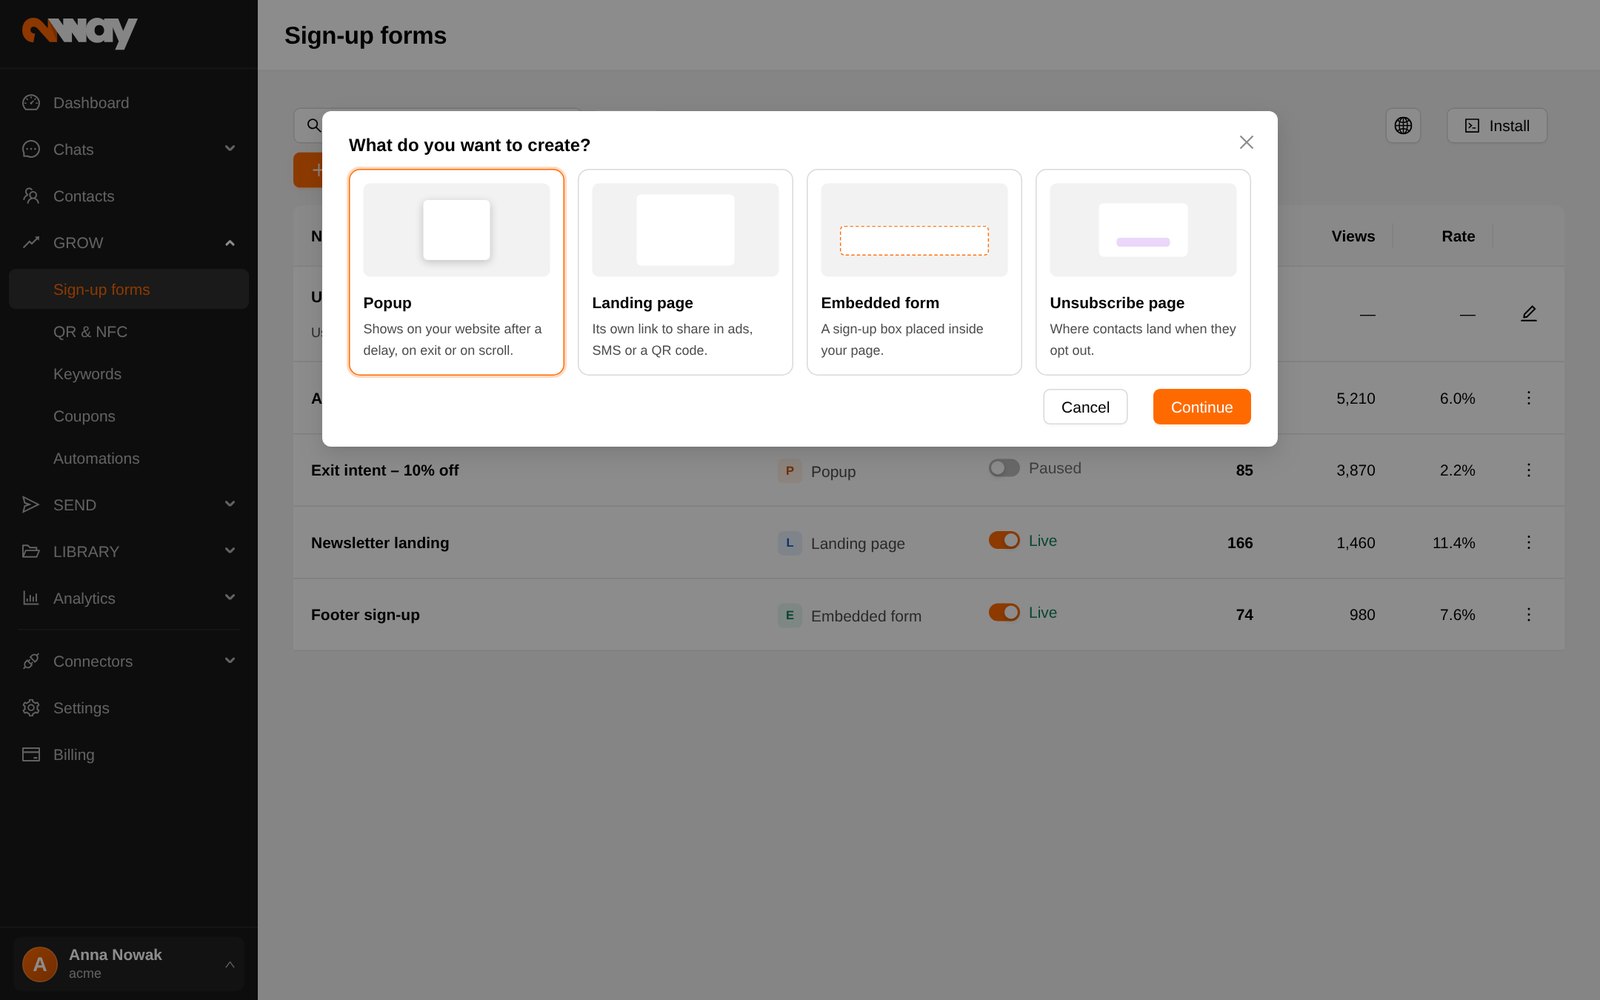The image size is (1600, 1000).
Task: Click the Contacts person icon
Action: tap(31, 196)
